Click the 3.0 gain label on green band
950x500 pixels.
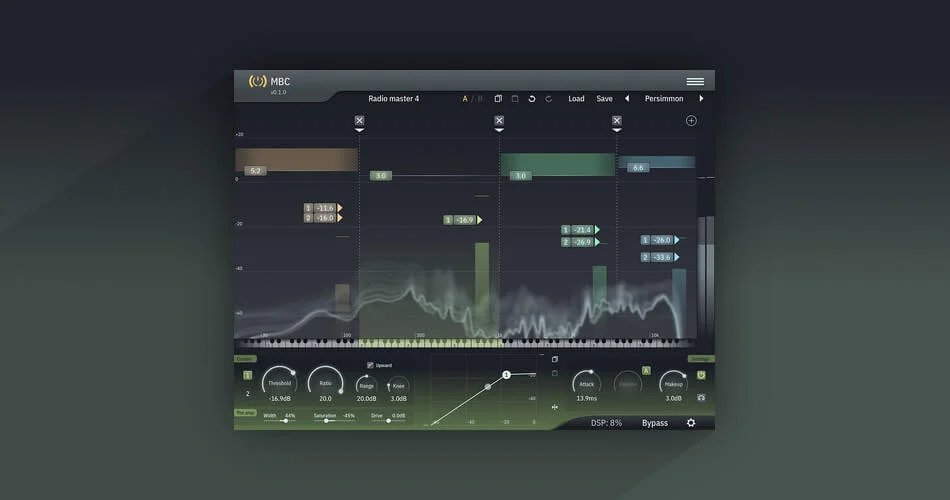pyautogui.click(x=520, y=176)
